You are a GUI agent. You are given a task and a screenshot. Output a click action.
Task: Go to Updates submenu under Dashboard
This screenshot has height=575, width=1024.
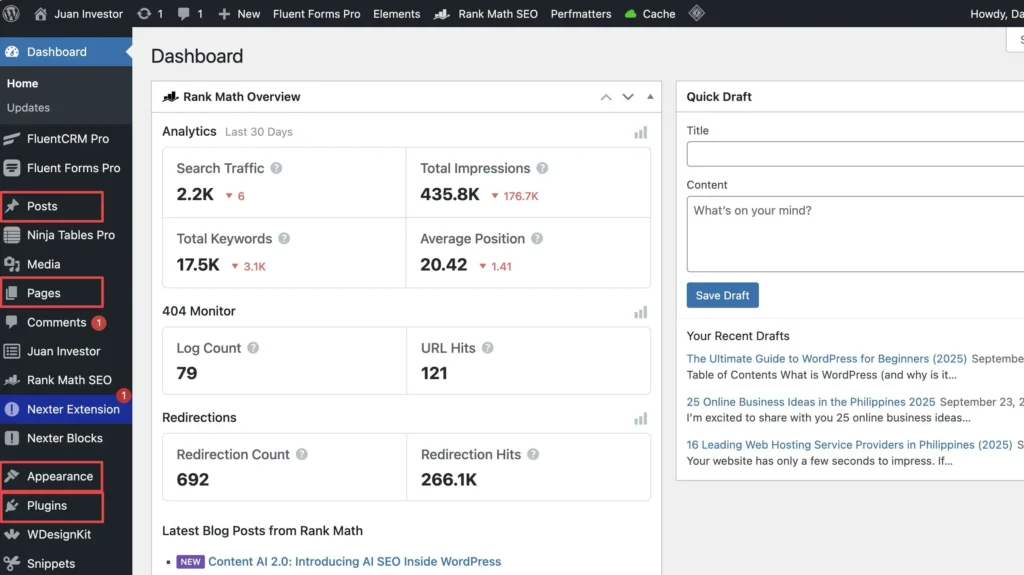(x=28, y=107)
